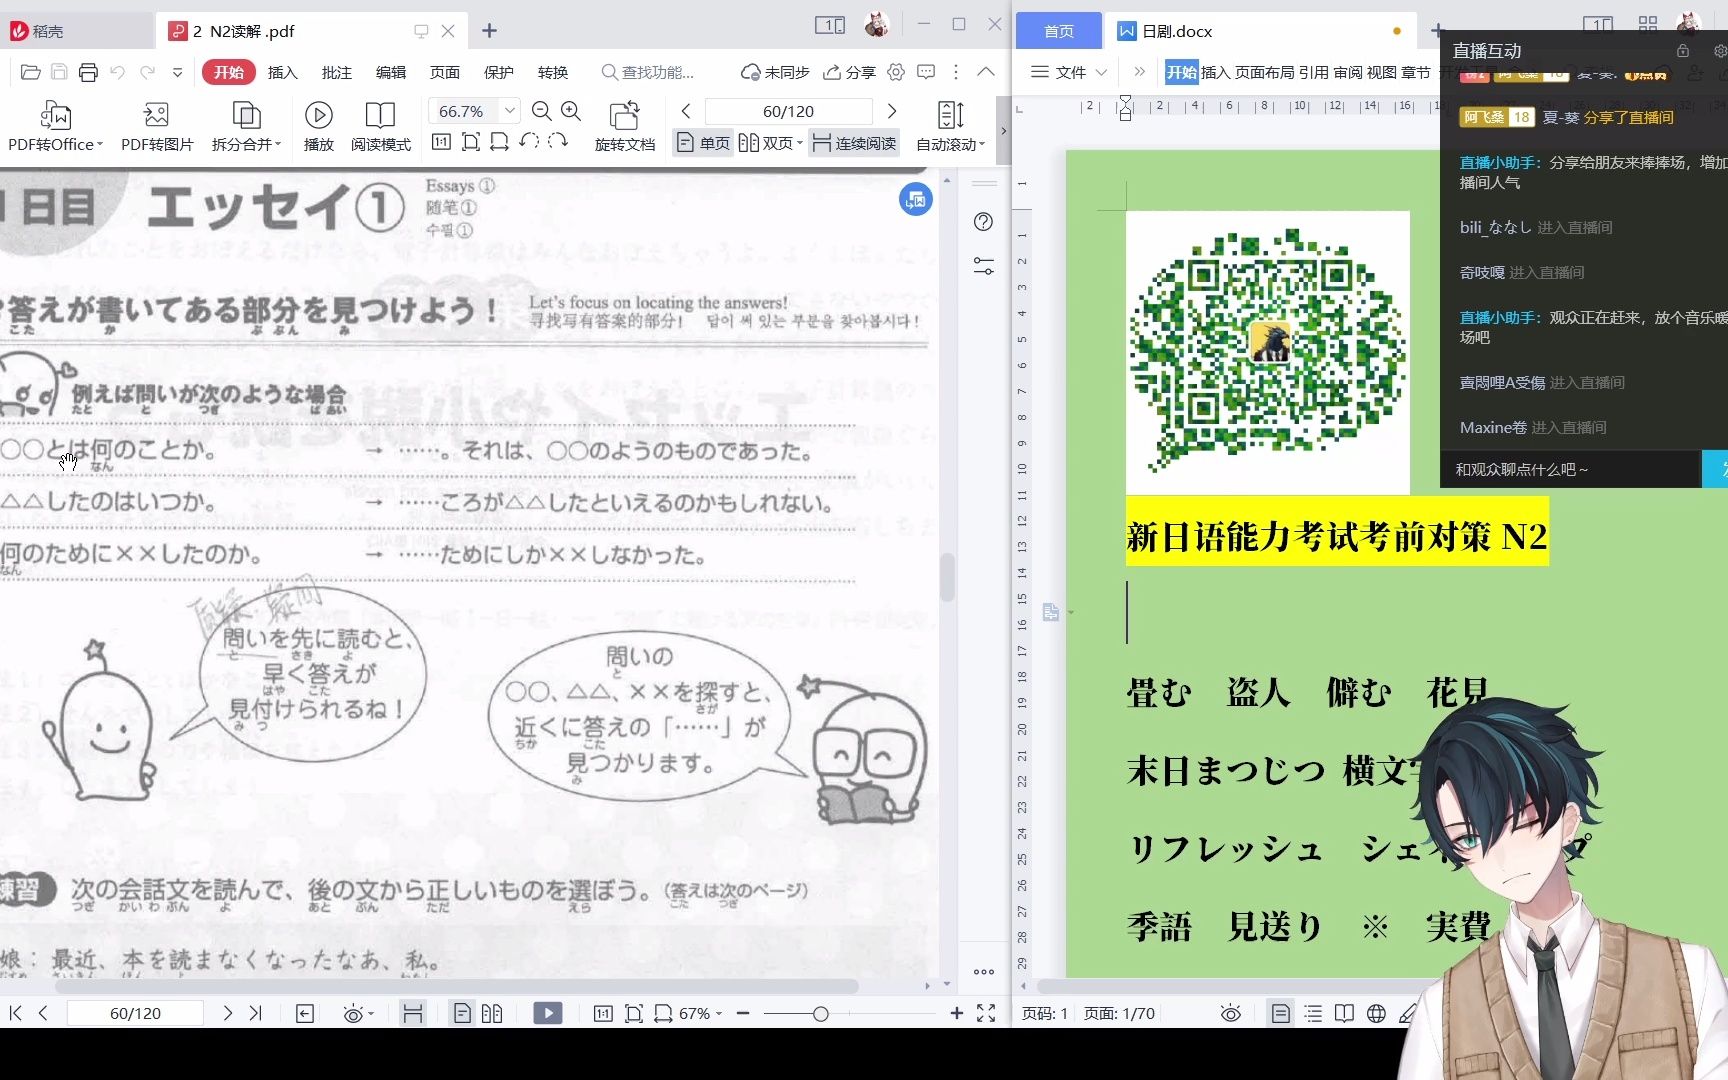Image resolution: width=1728 pixels, height=1080 pixels.
Task: Open 67% zoom dropdown in status bar
Action: tap(718, 1014)
